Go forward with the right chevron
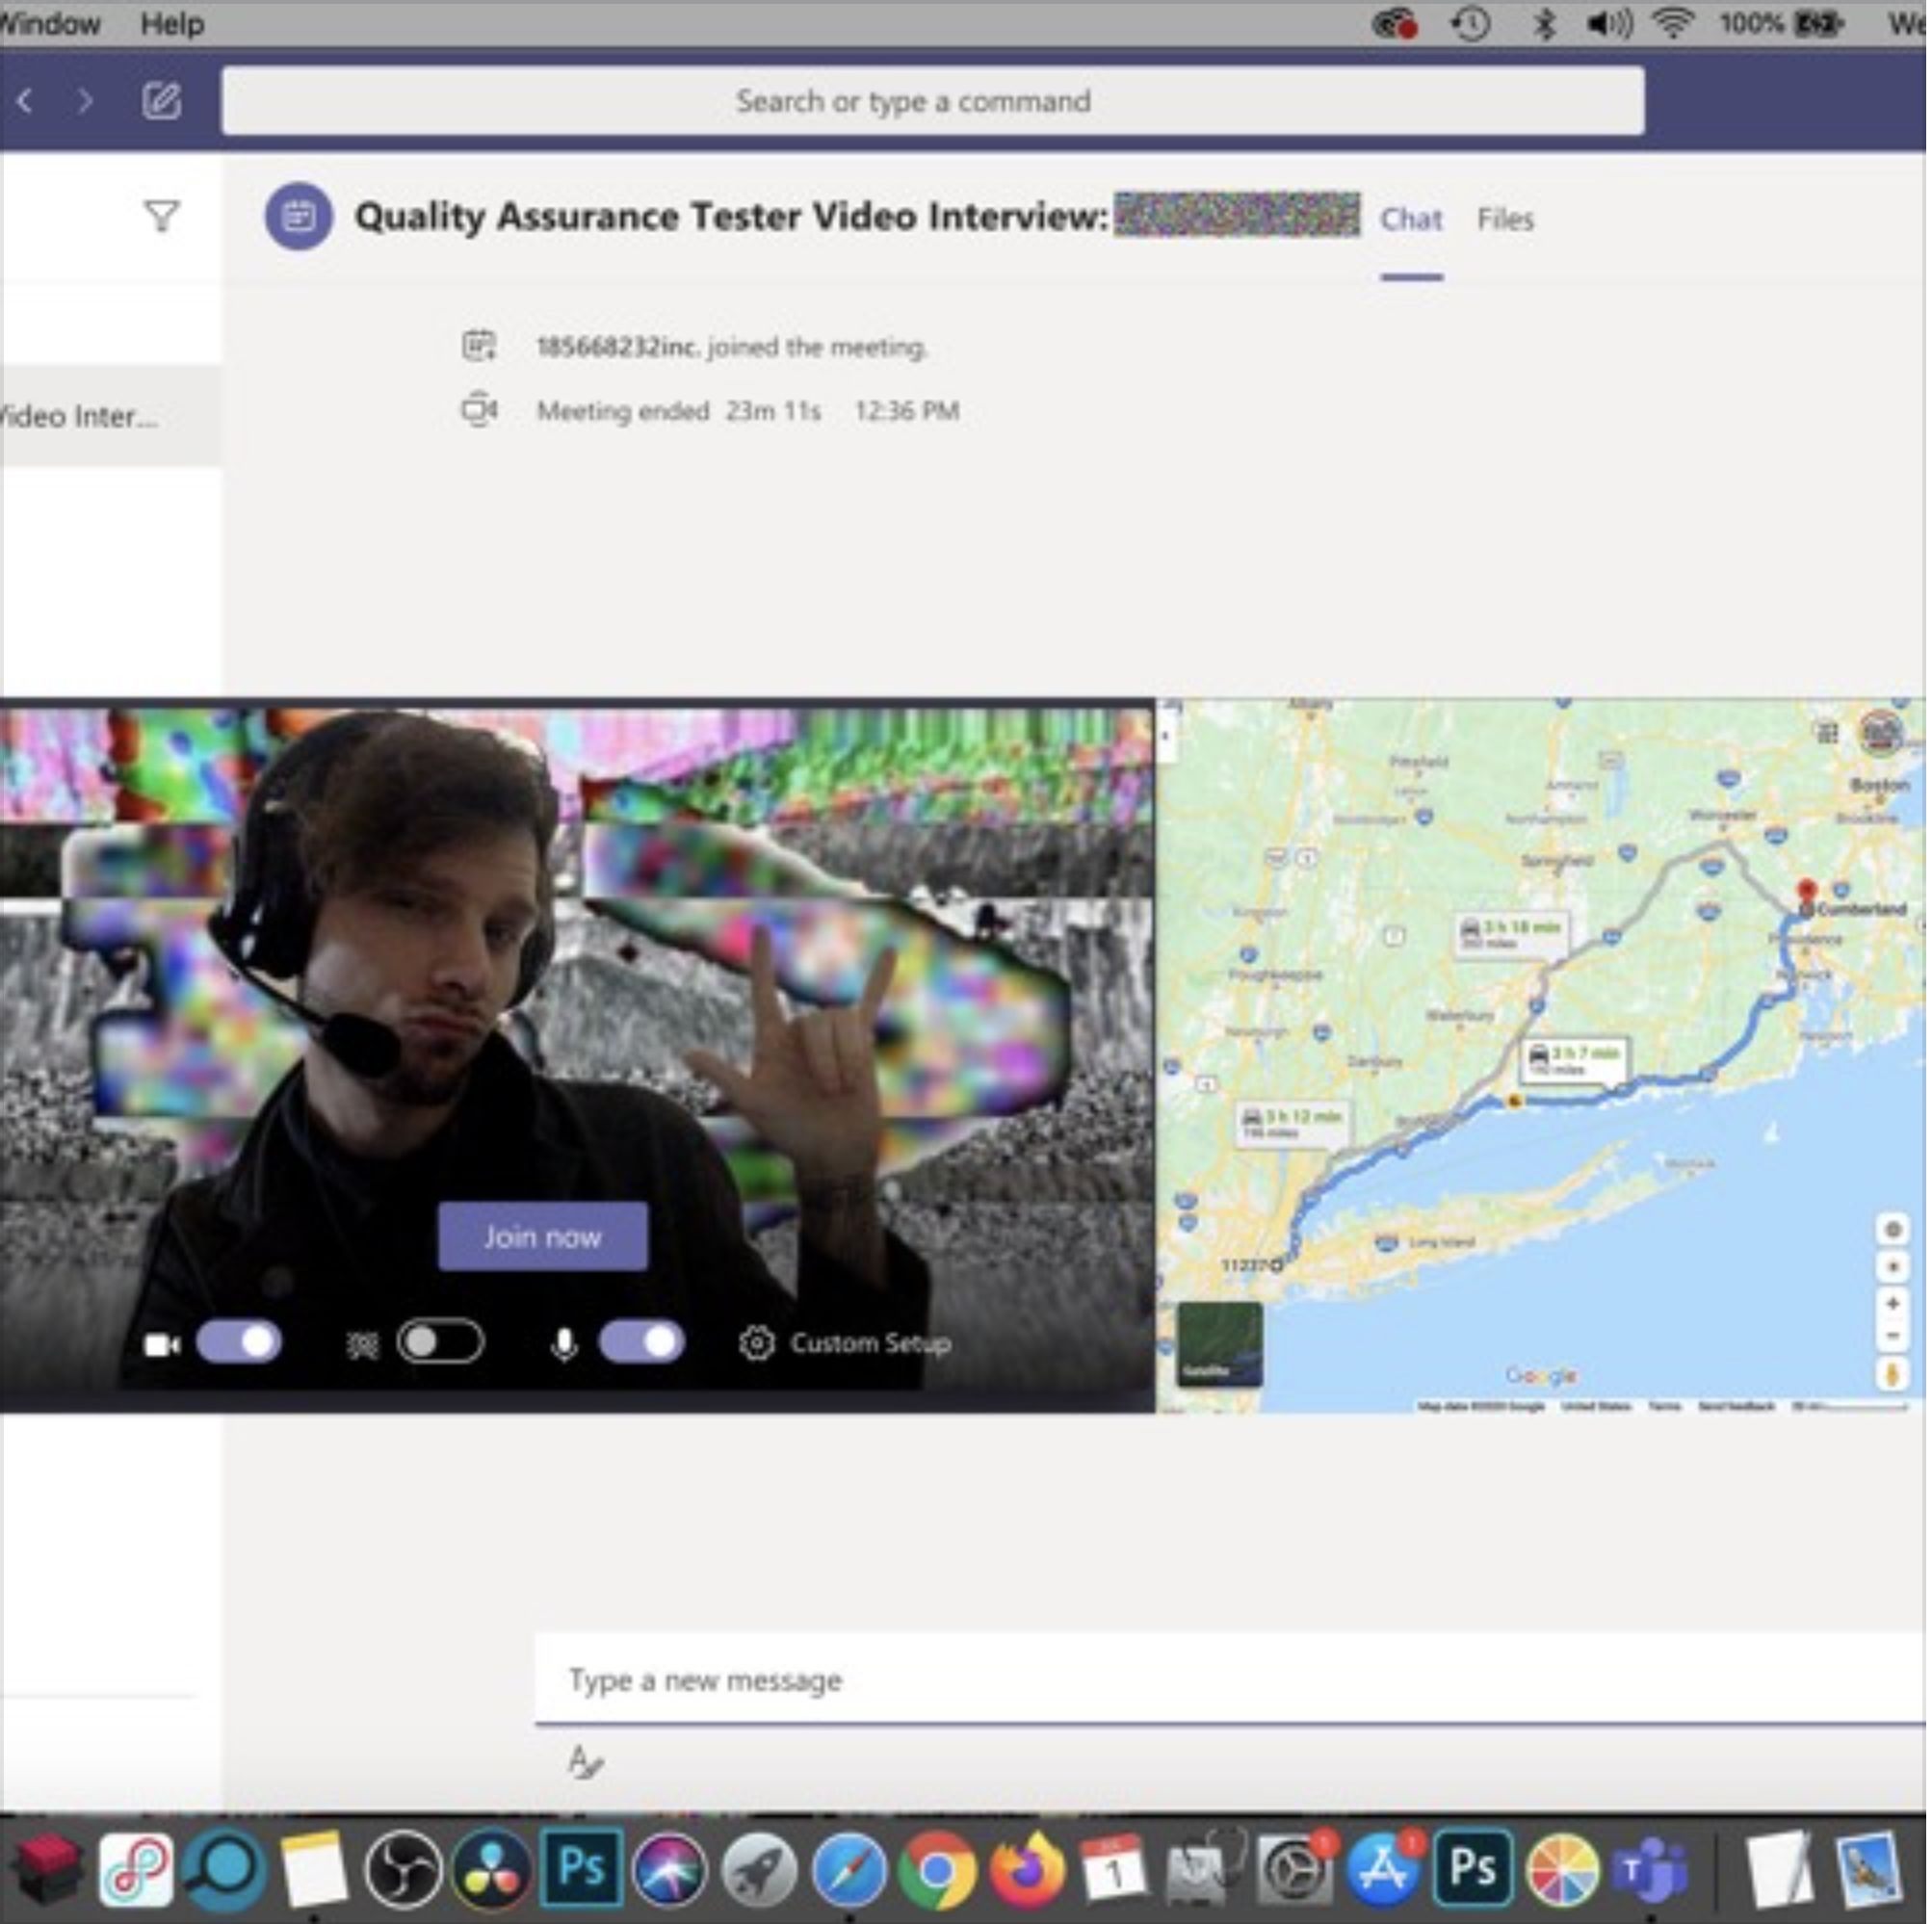This screenshot has width=1932, height=1924. coord(86,101)
